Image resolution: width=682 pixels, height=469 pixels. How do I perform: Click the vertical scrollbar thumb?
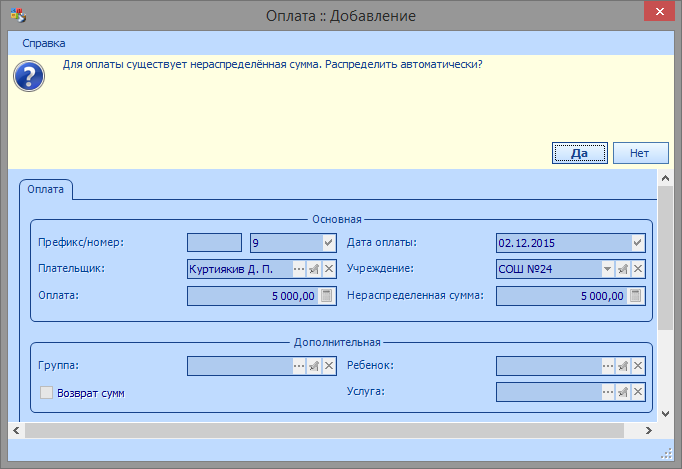pyautogui.click(x=665, y=258)
